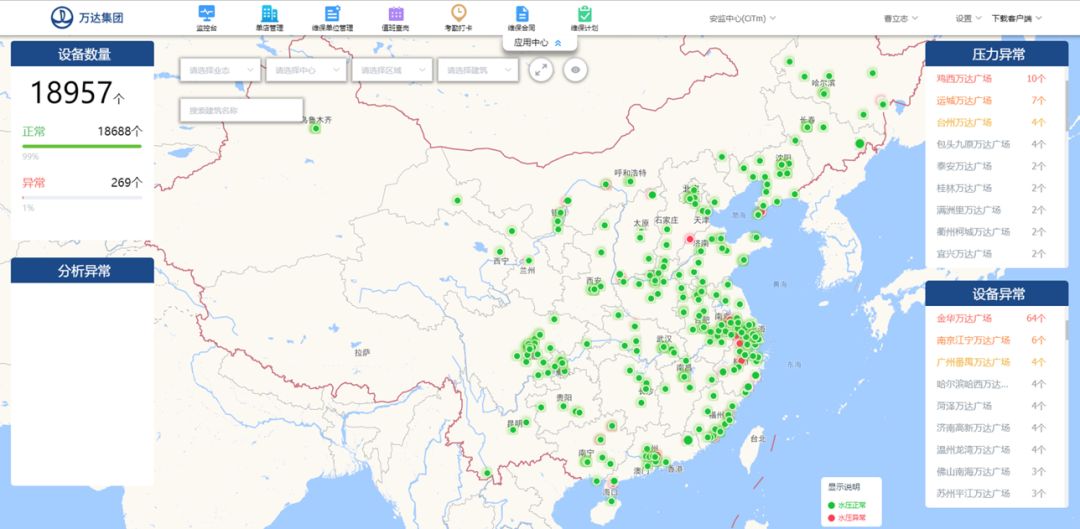Click the green 正常 device progress bar
The image size is (1080, 529).
click(82, 147)
